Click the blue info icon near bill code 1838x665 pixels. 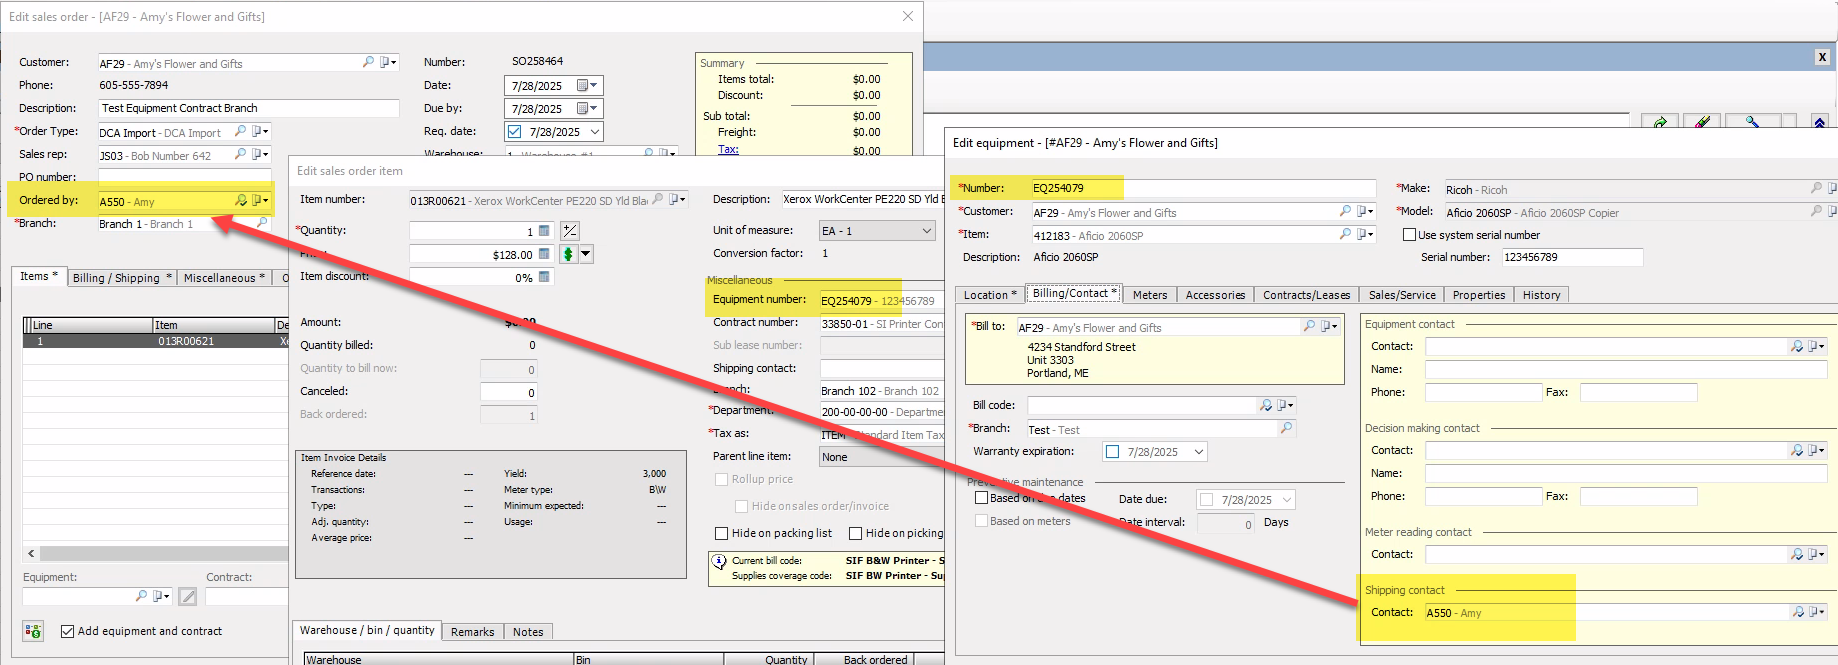719,563
